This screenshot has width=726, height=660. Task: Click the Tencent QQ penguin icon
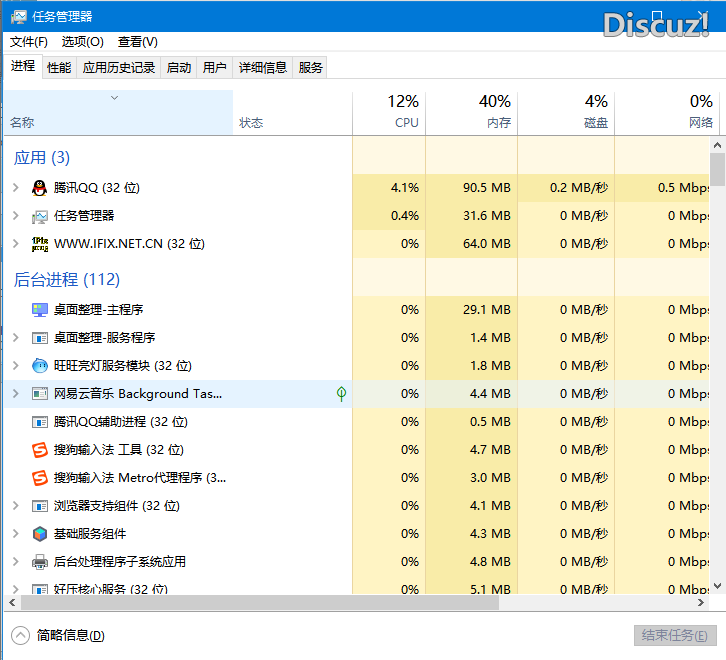tap(40, 188)
